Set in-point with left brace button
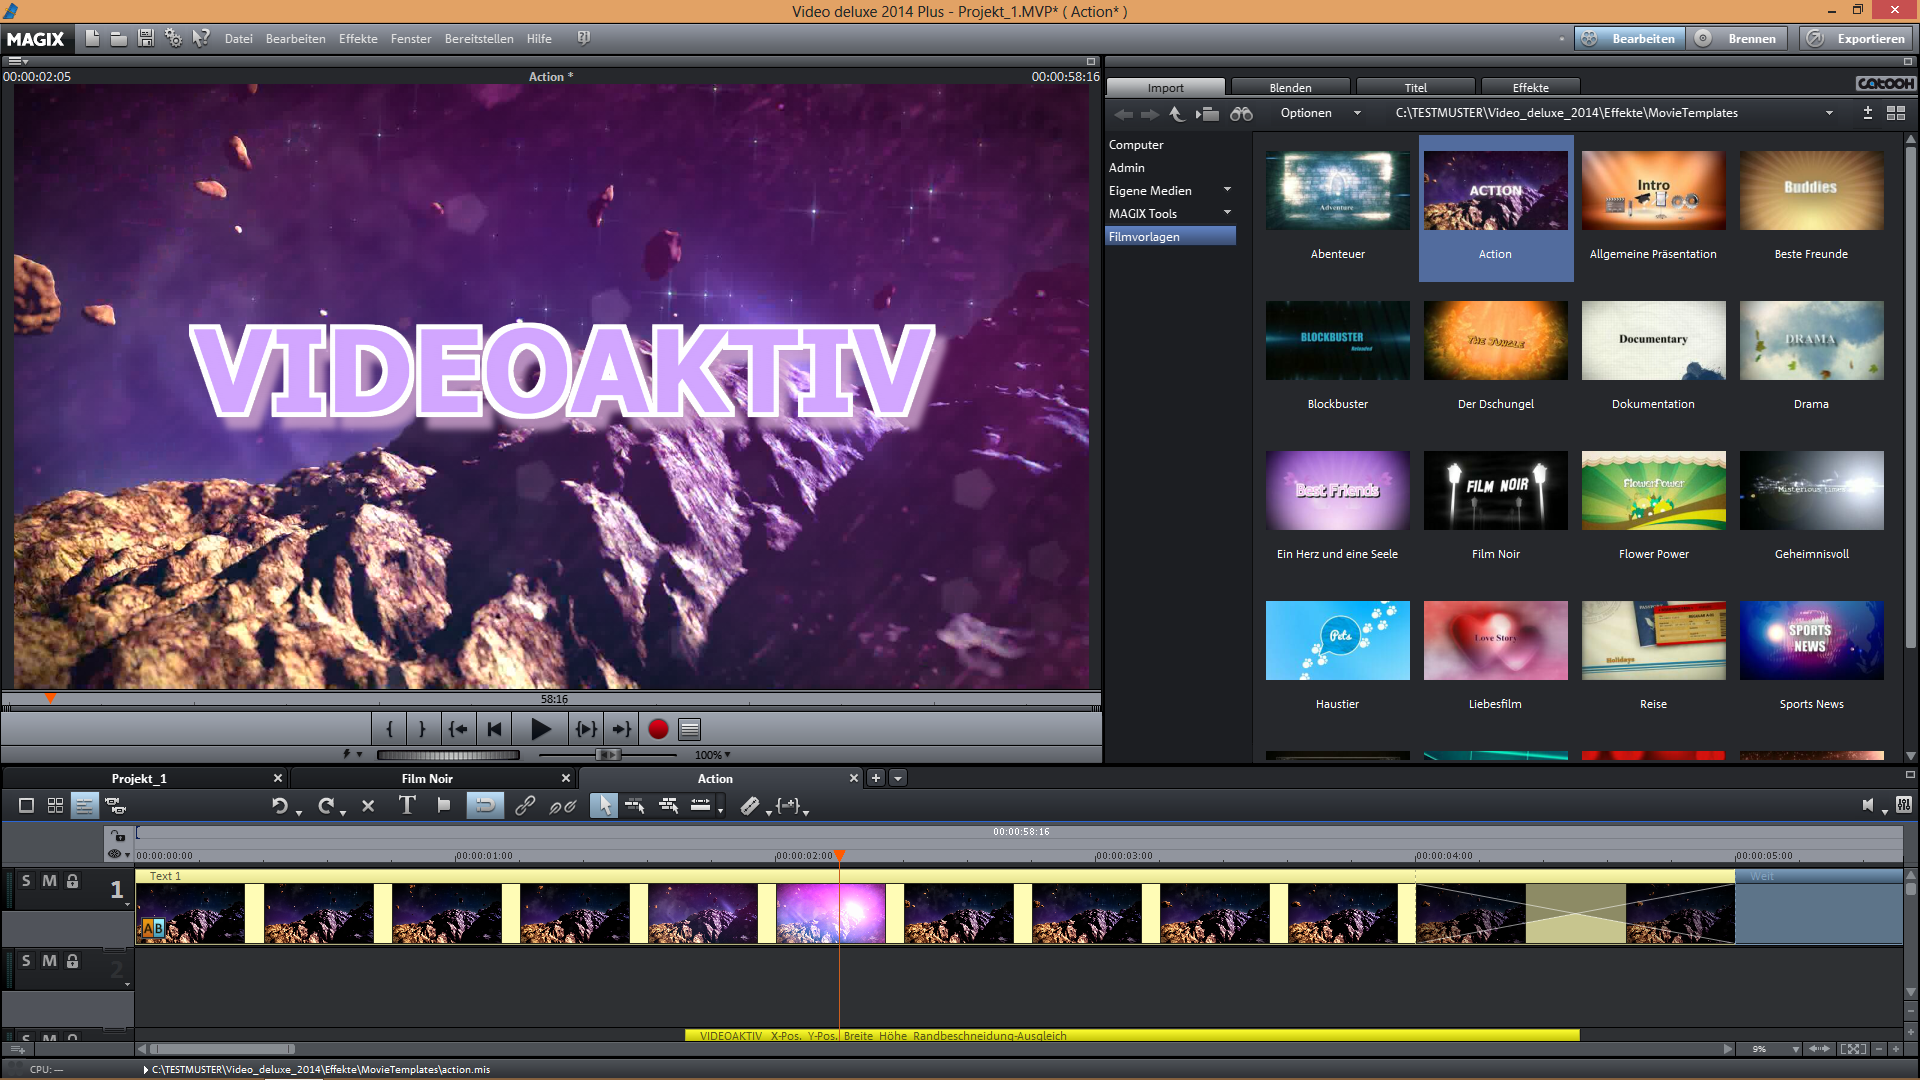Screen dimensions: 1920x1080 (x=390, y=729)
